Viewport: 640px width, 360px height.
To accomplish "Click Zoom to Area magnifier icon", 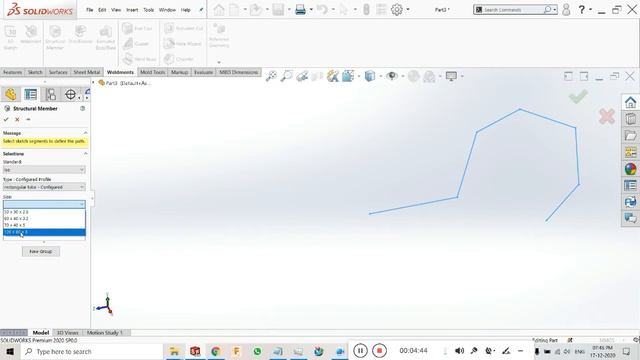I will pos(287,76).
